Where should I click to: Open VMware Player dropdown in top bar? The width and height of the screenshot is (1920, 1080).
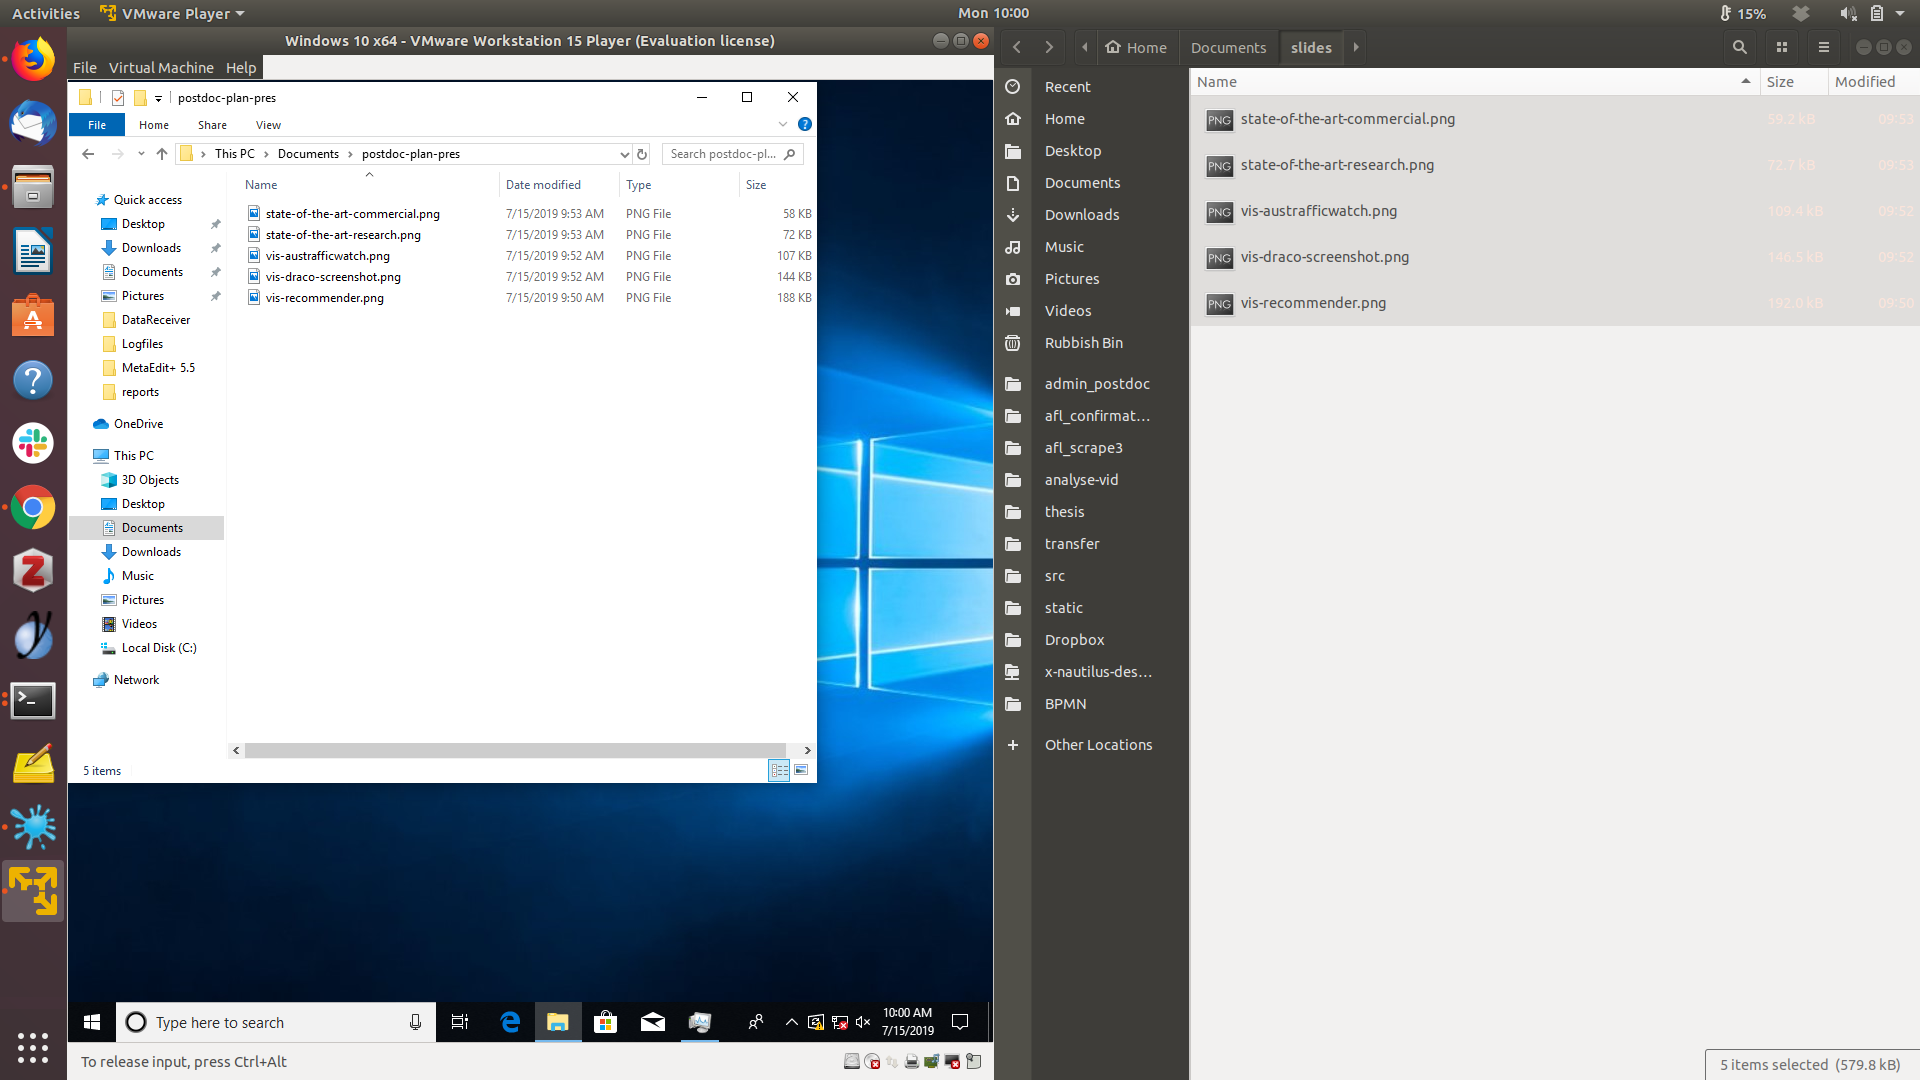[175, 14]
